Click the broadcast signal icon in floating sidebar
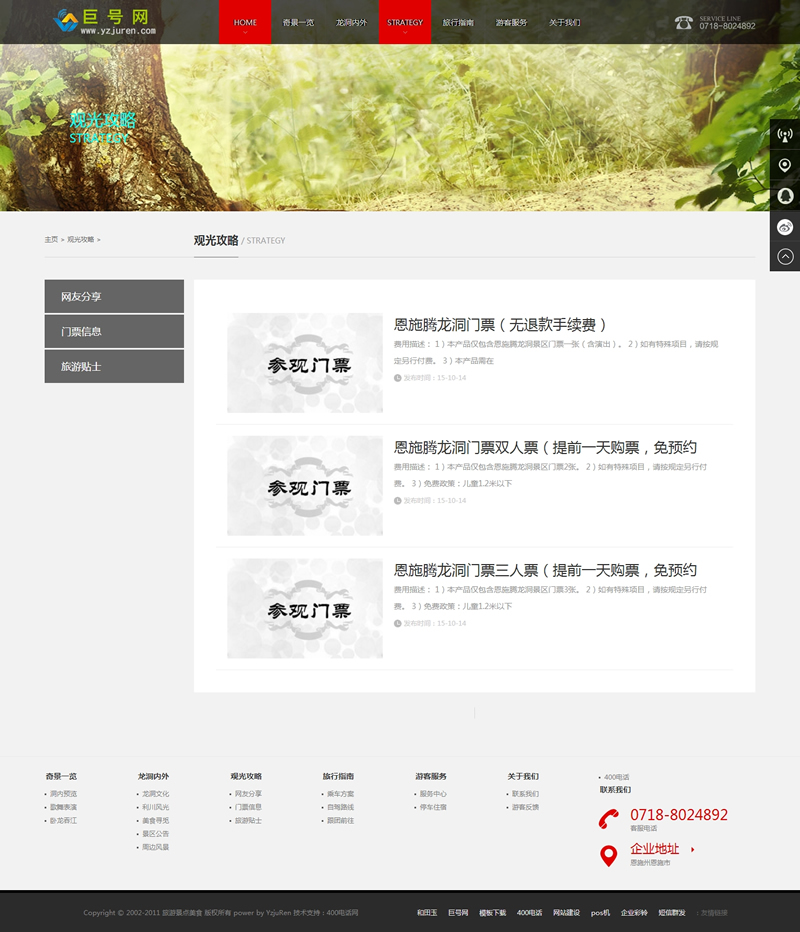Screen dimensions: 800x932 (x=785, y=134)
